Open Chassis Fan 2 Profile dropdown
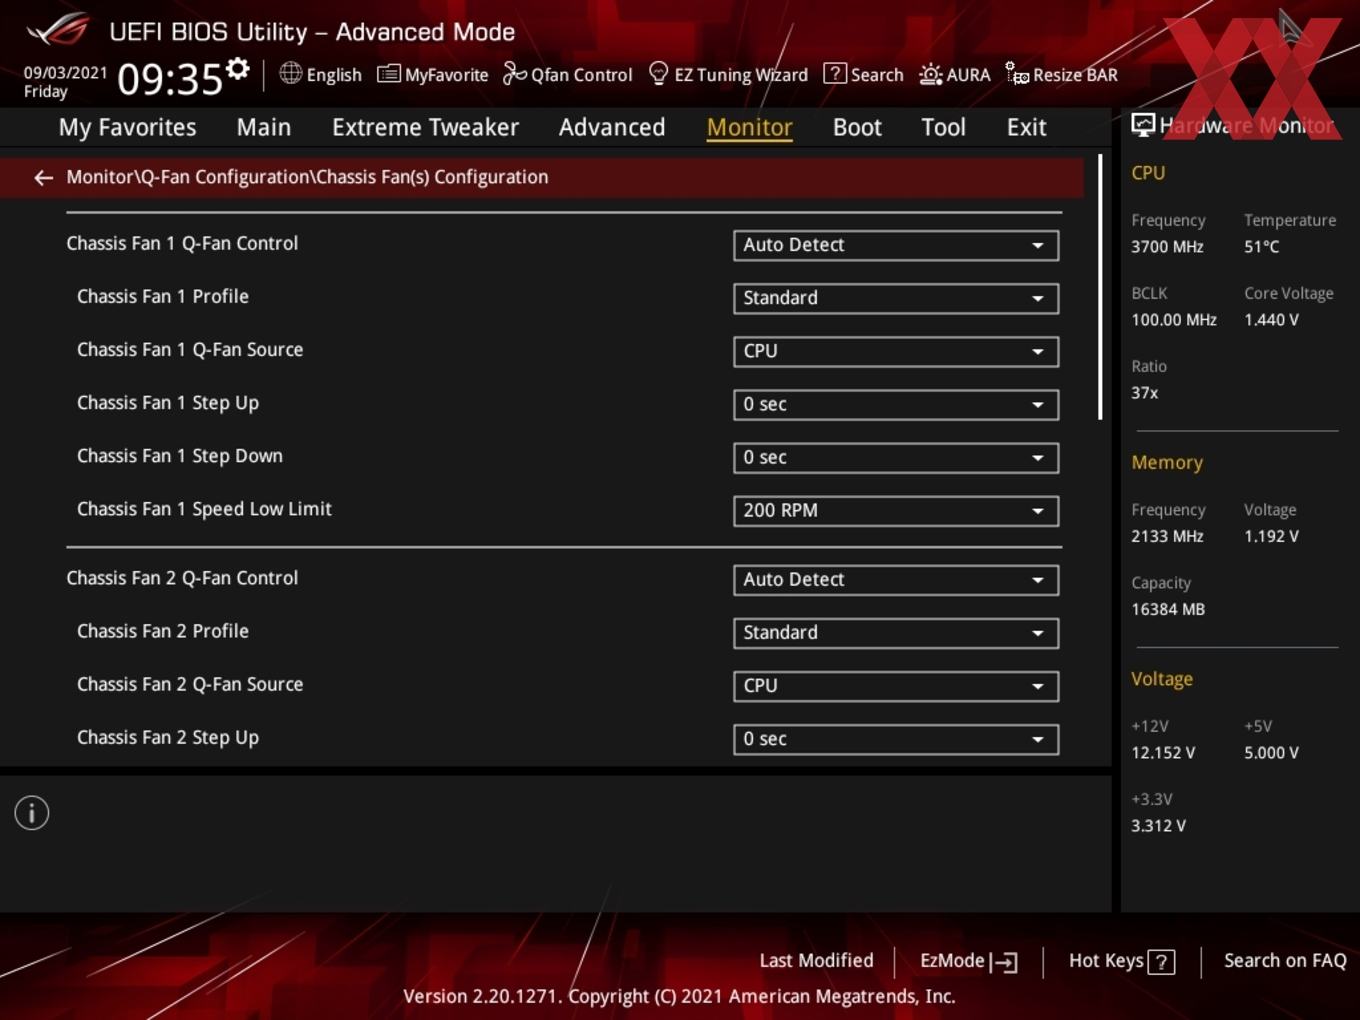The image size is (1360, 1020). tap(896, 632)
